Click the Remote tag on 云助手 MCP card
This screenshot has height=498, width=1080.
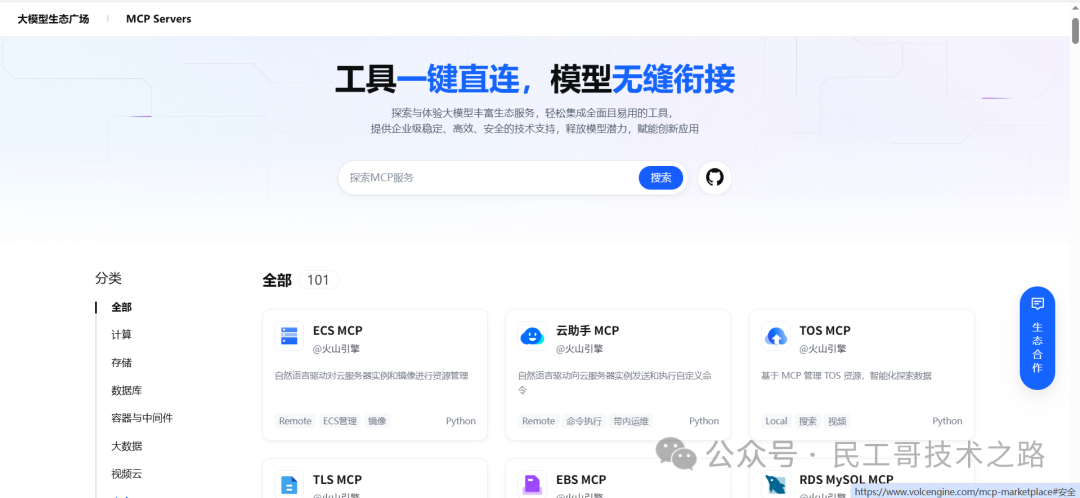(x=539, y=421)
